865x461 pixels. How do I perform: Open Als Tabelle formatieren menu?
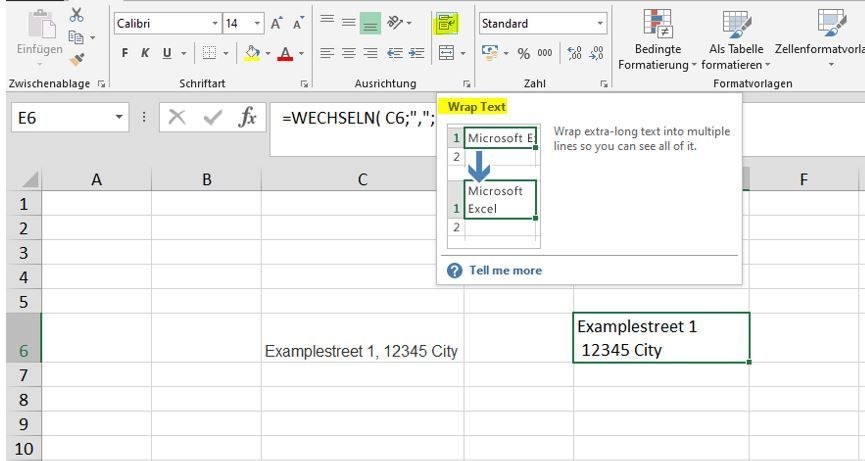pyautogui.click(x=736, y=40)
